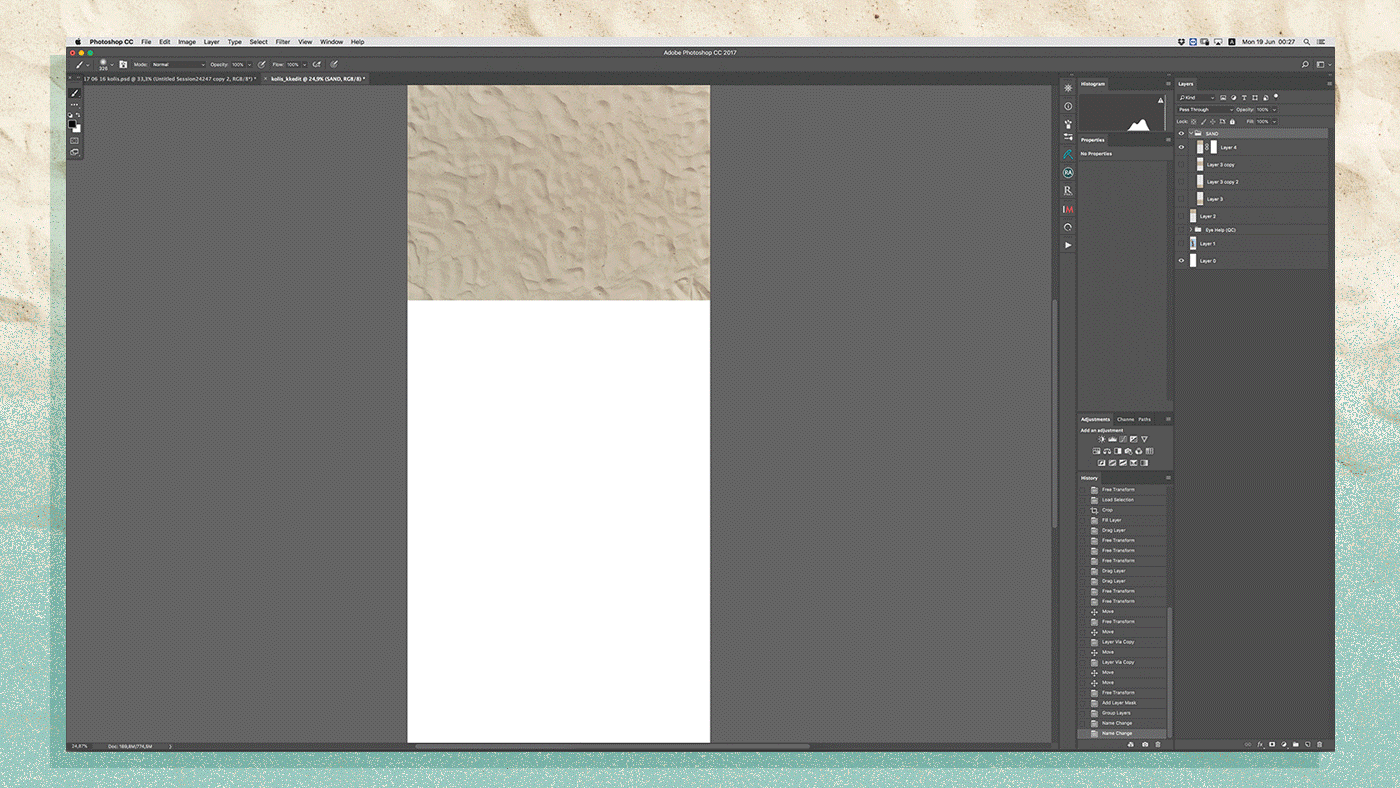The width and height of the screenshot is (1400, 788).
Task: Open the layer filter Kind dropdown
Action: point(1196,98)
